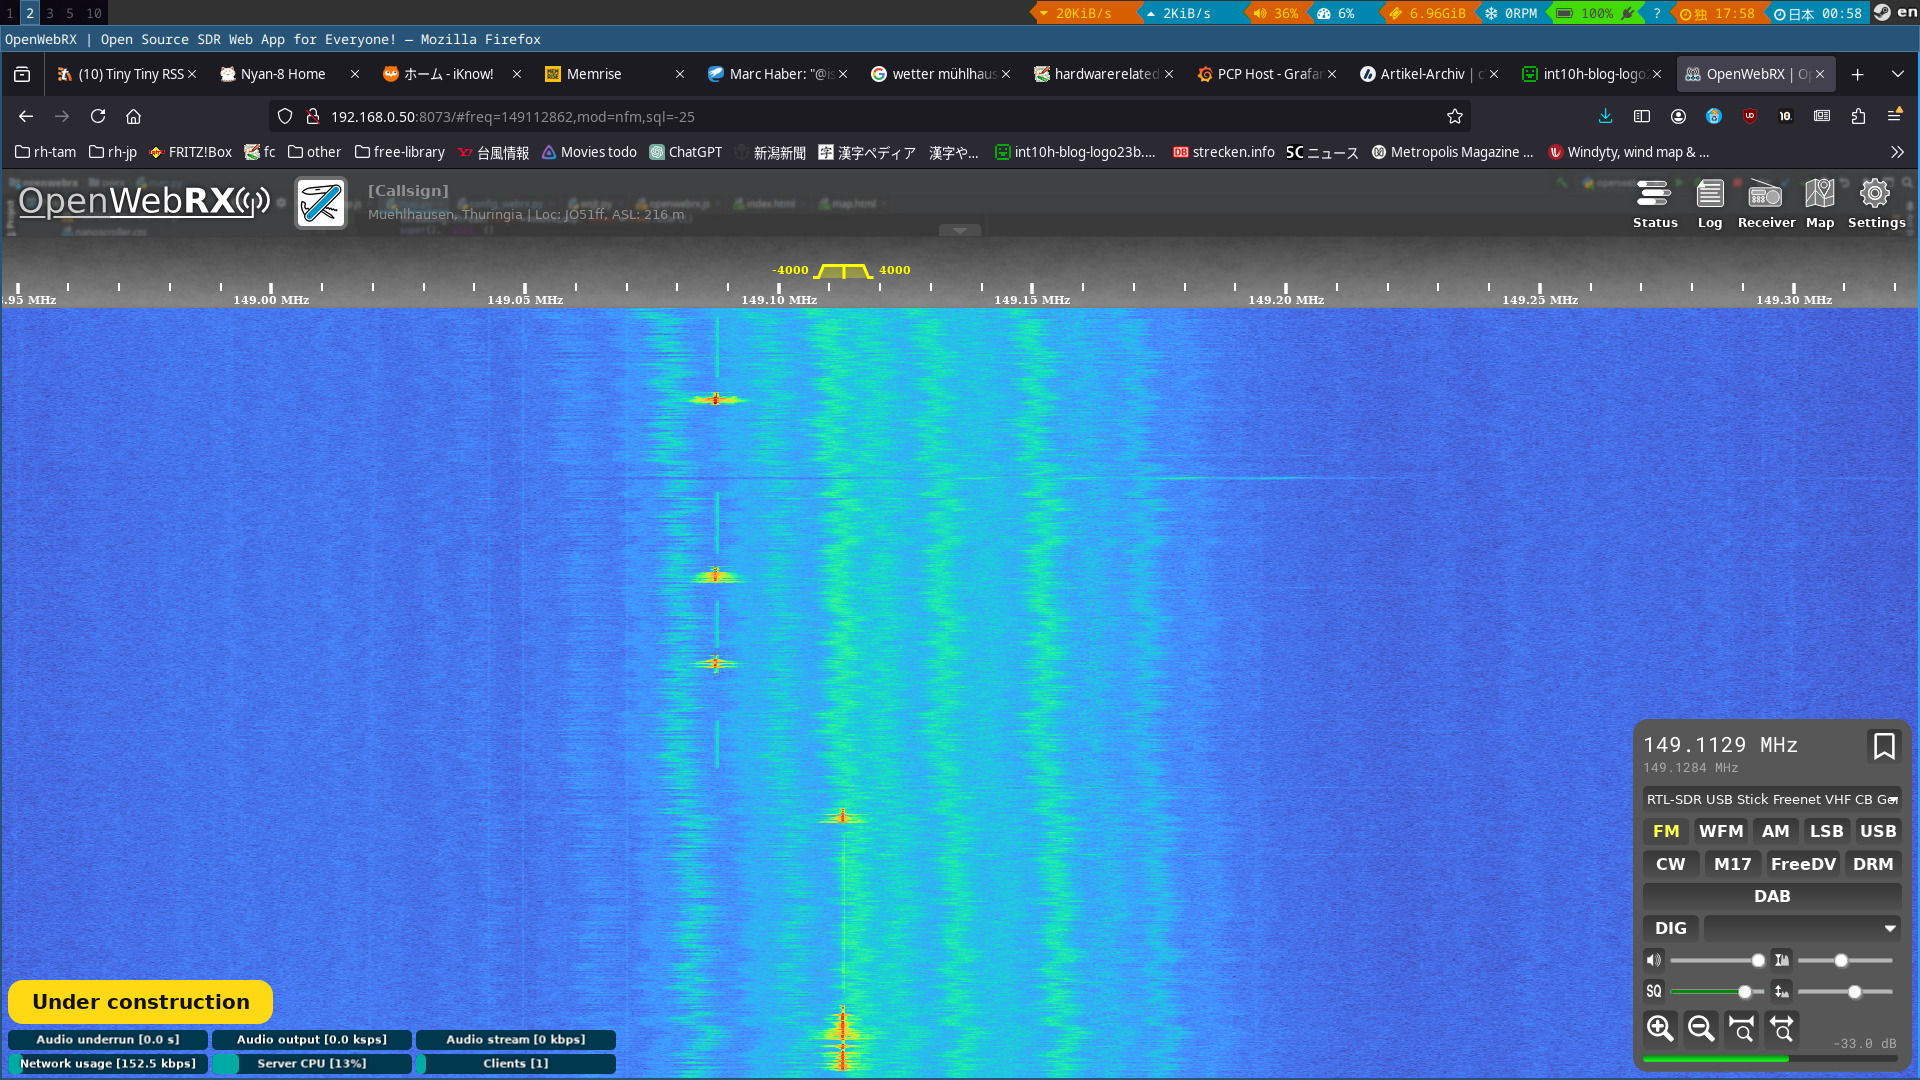Go back to the previous page
The image size is (1920, 1080).
pyautogui.click(x=26, y=116)
